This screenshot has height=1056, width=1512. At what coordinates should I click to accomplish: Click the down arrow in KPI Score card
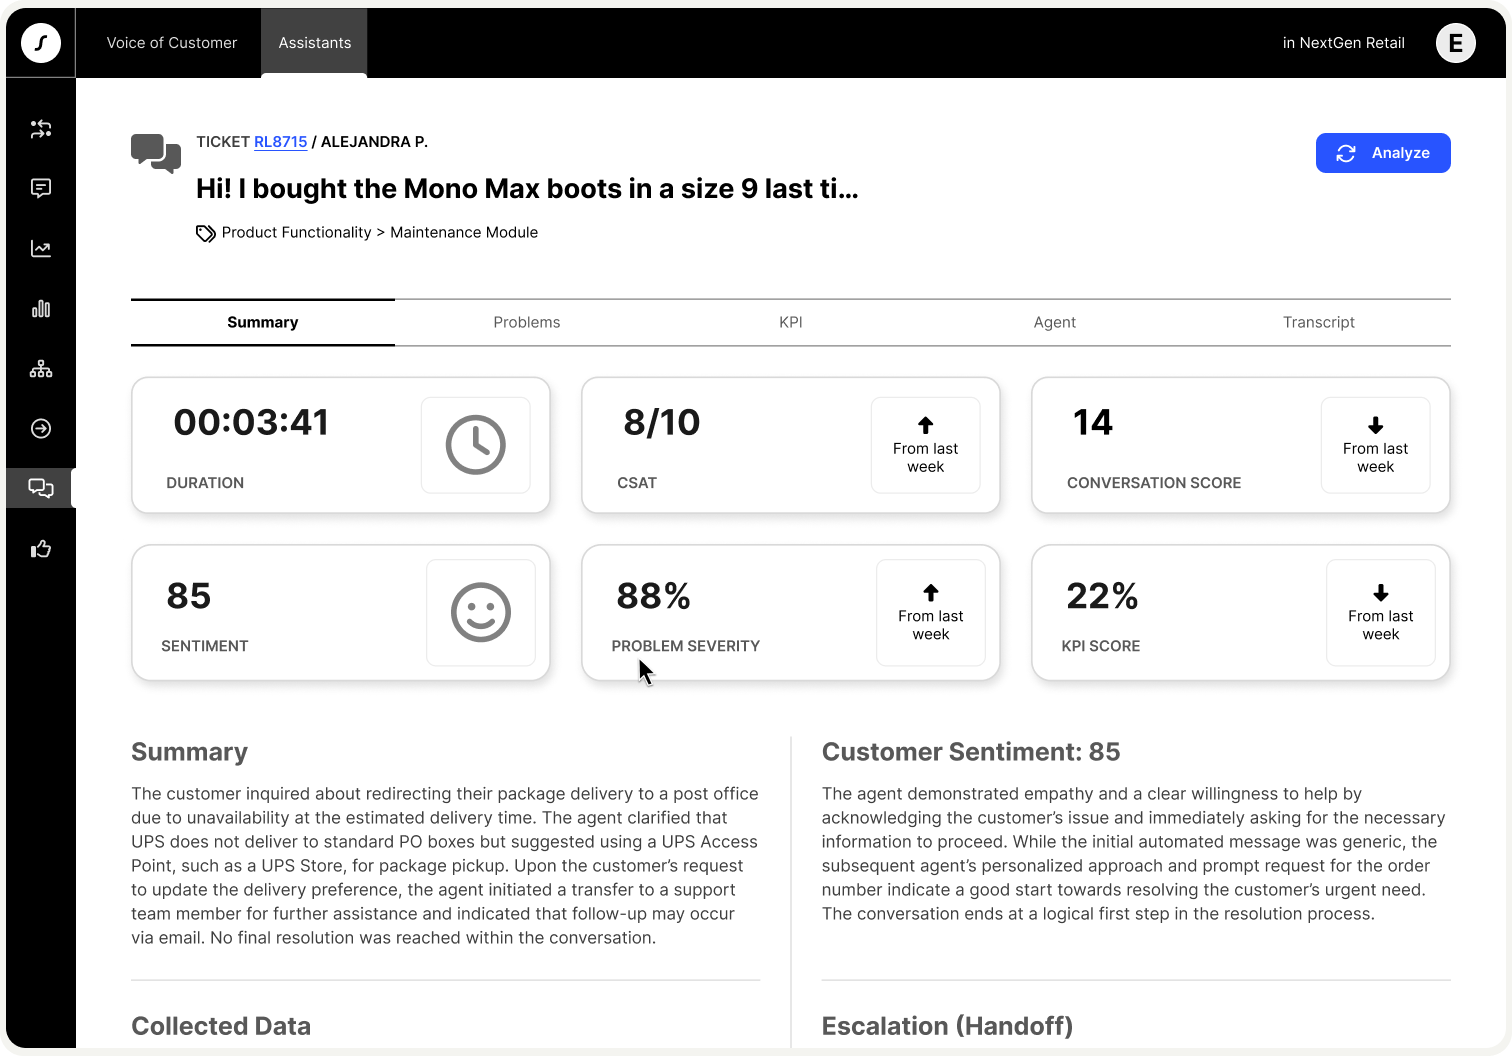point(1381,592)
